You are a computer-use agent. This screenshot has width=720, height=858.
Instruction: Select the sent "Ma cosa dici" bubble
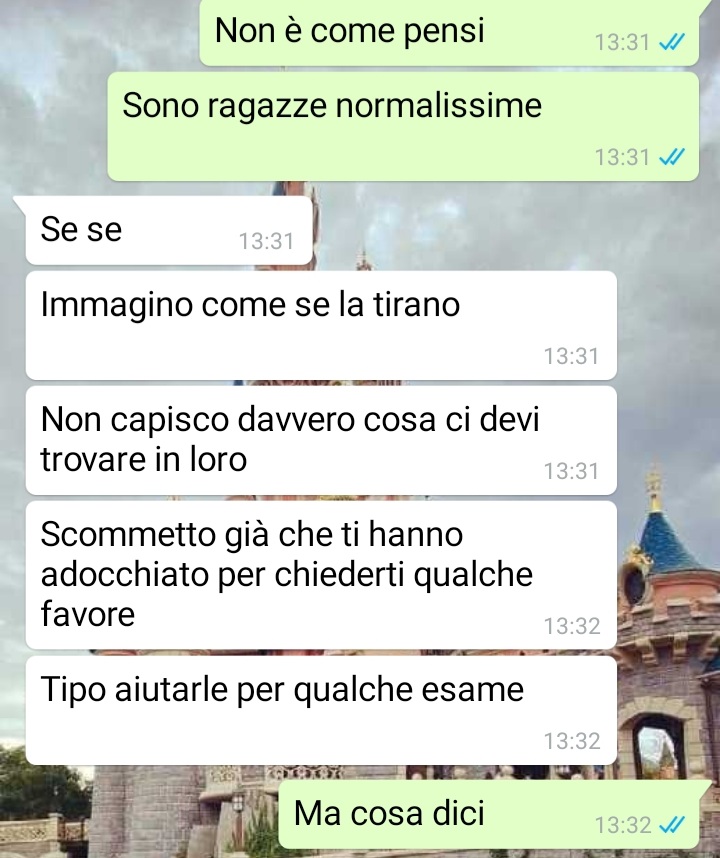tap(489, 814)
